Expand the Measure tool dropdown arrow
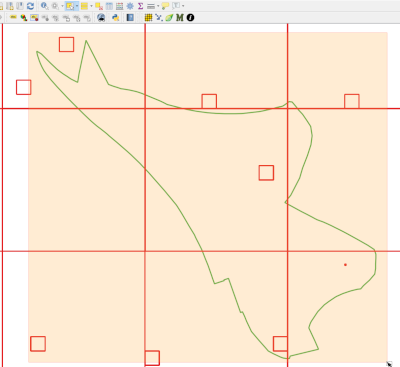Viewport: 400px width, 367px height. [x=158, y=6]
